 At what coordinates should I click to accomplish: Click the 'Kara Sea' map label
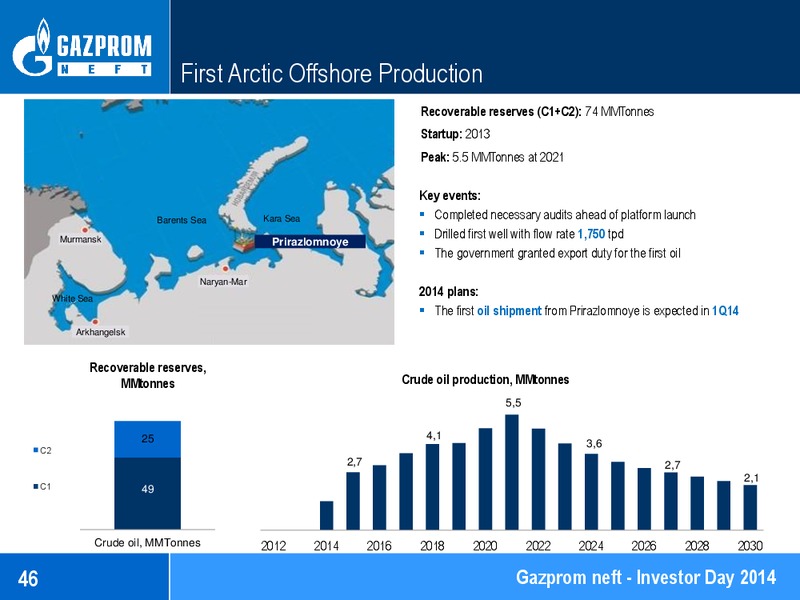tap(282, 218)
